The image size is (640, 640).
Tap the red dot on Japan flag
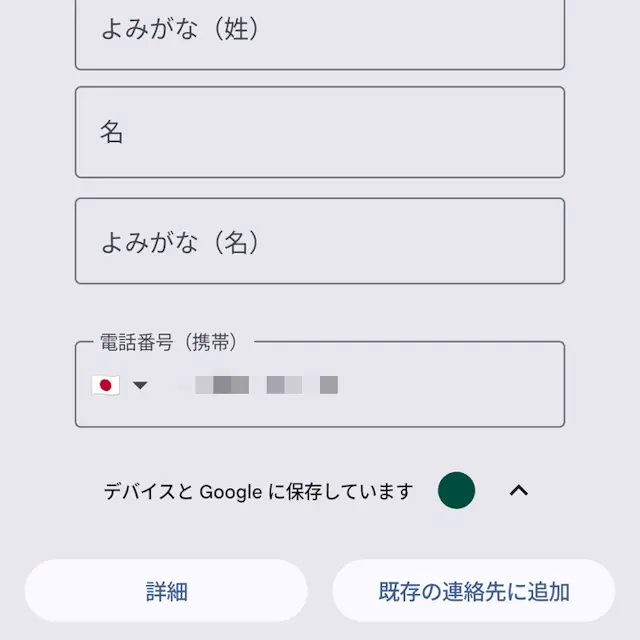pyautogui.click(x=106, y=385)
